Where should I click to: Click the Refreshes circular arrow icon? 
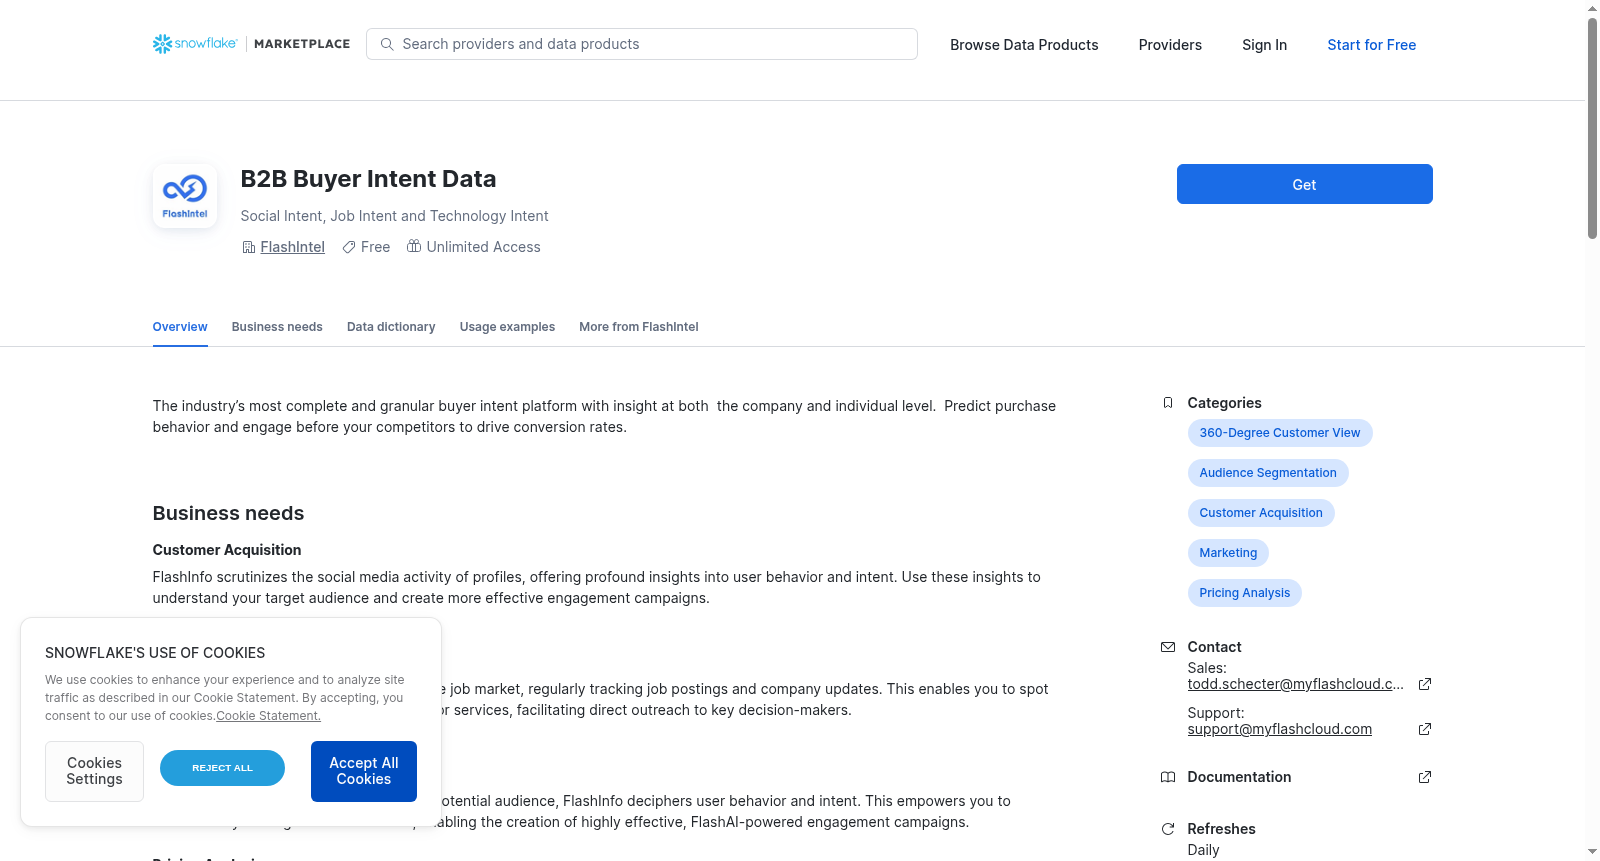(x=1168, y=829)
